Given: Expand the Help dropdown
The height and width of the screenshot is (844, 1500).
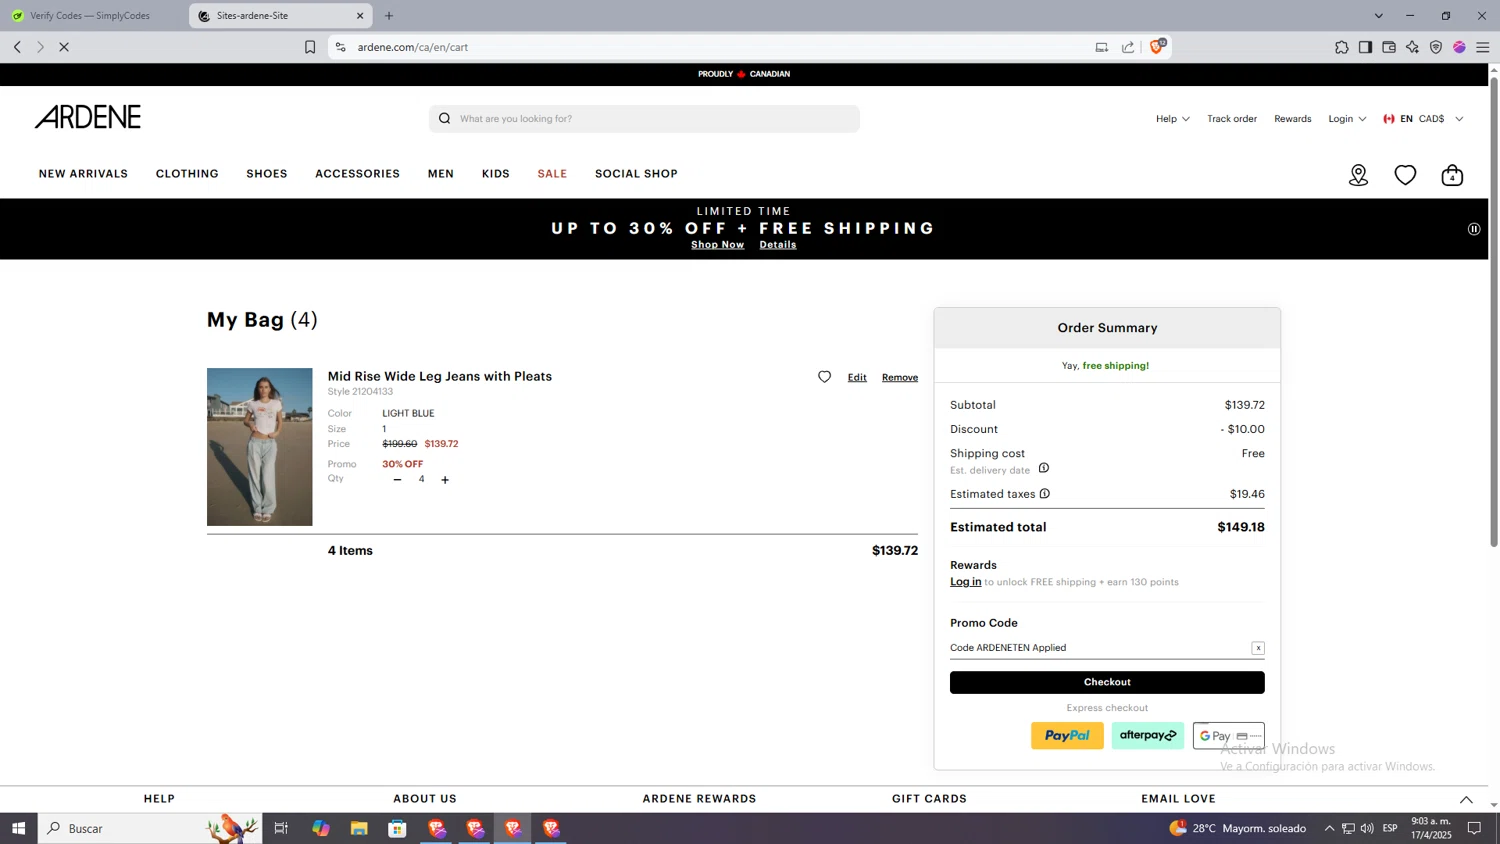Looking at the screenshot, I should coord(1173,119).
